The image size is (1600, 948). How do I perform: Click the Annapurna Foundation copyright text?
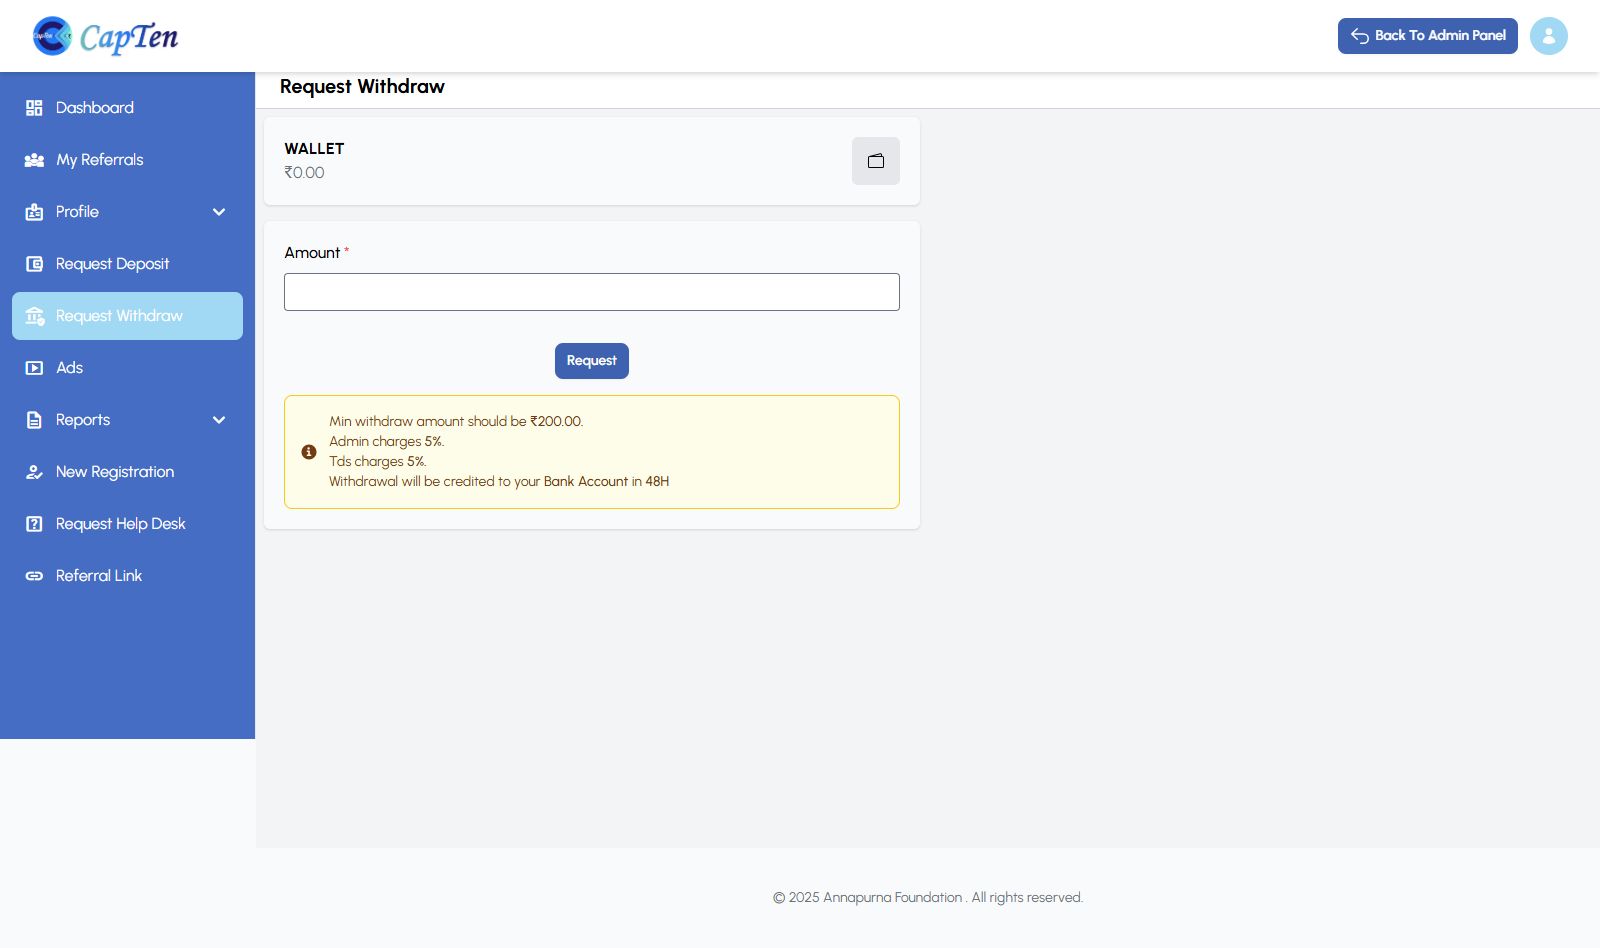(x=928, y=898)
